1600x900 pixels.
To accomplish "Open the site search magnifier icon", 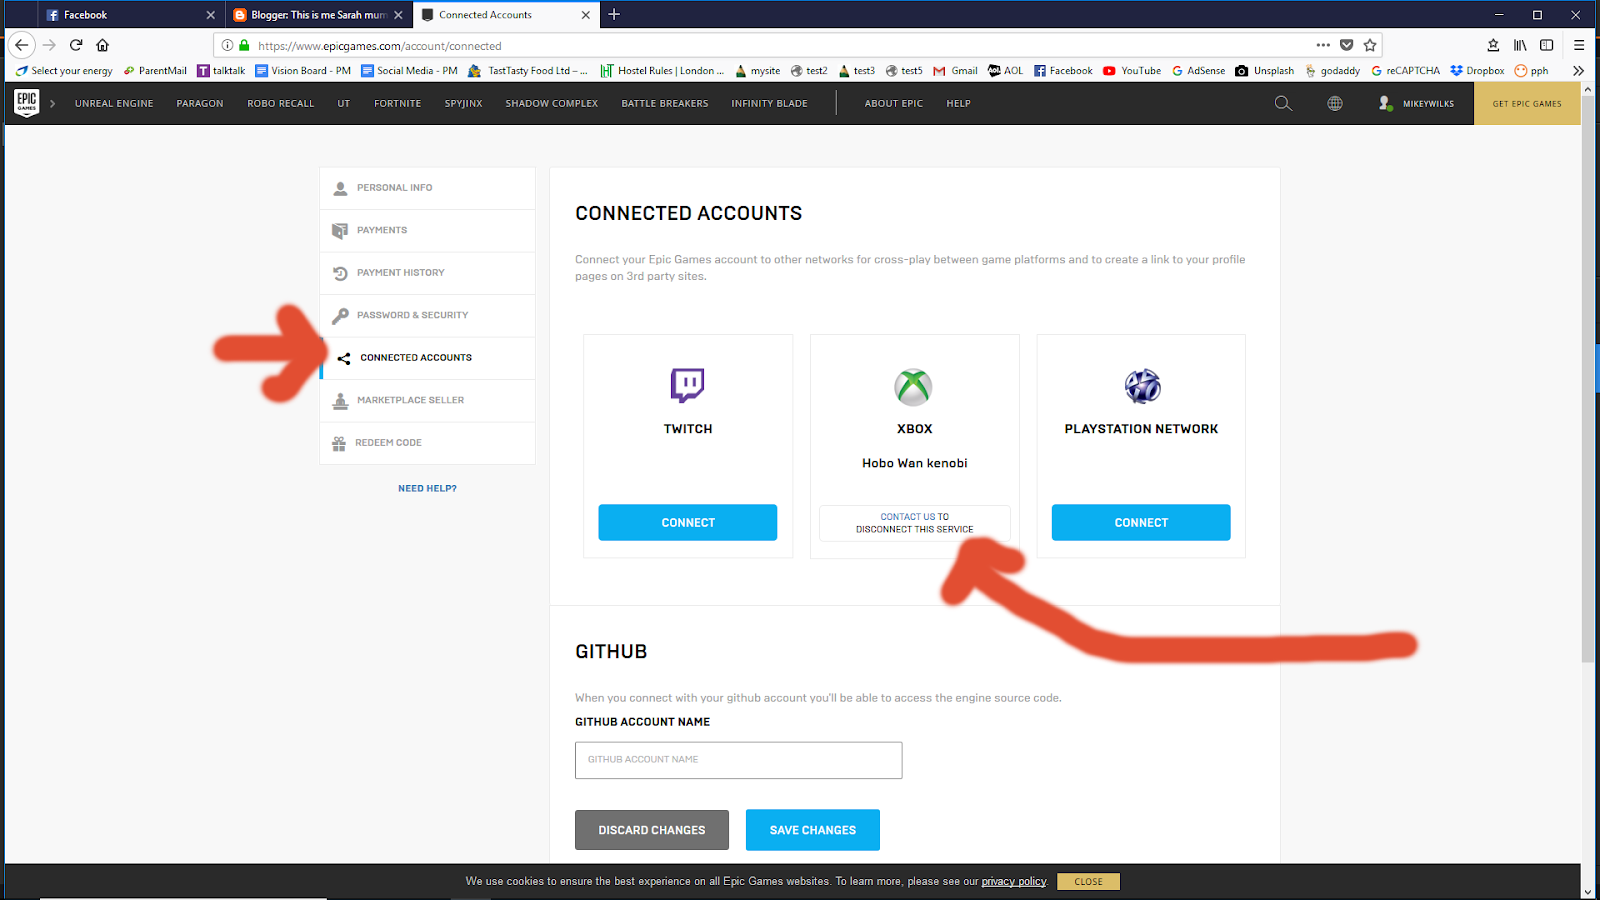I will 1283,103.
